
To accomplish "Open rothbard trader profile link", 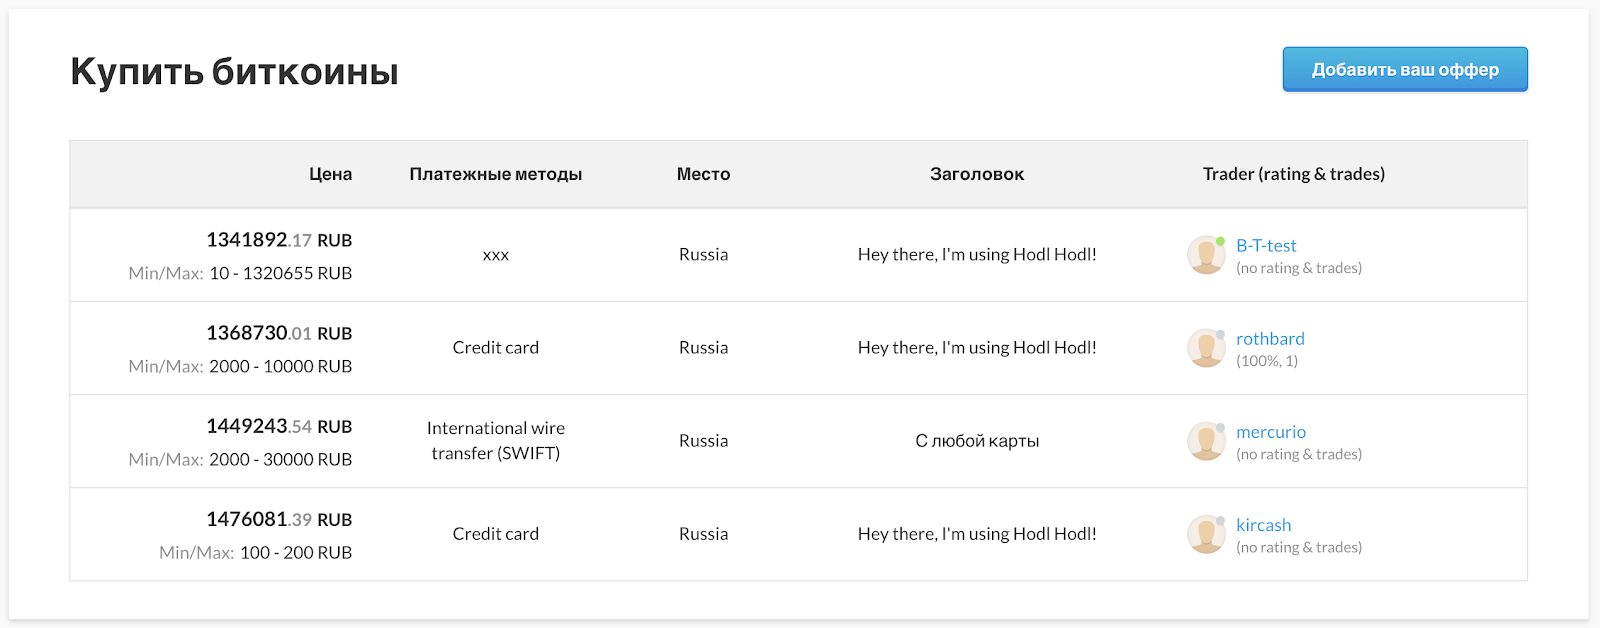I will click(x=1269, y=338).
